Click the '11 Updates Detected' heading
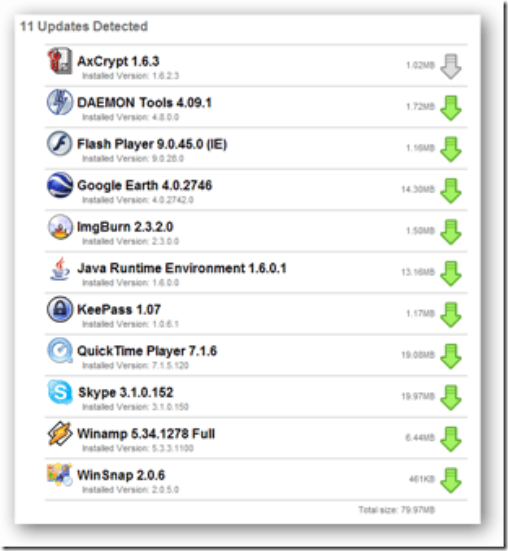 (x=84, y=26)
